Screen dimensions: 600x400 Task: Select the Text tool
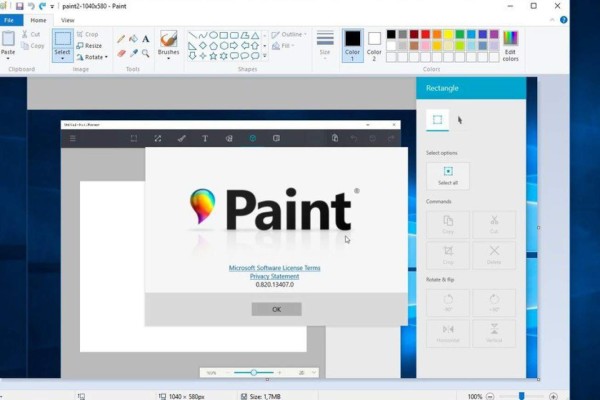[x=146, y=39]
